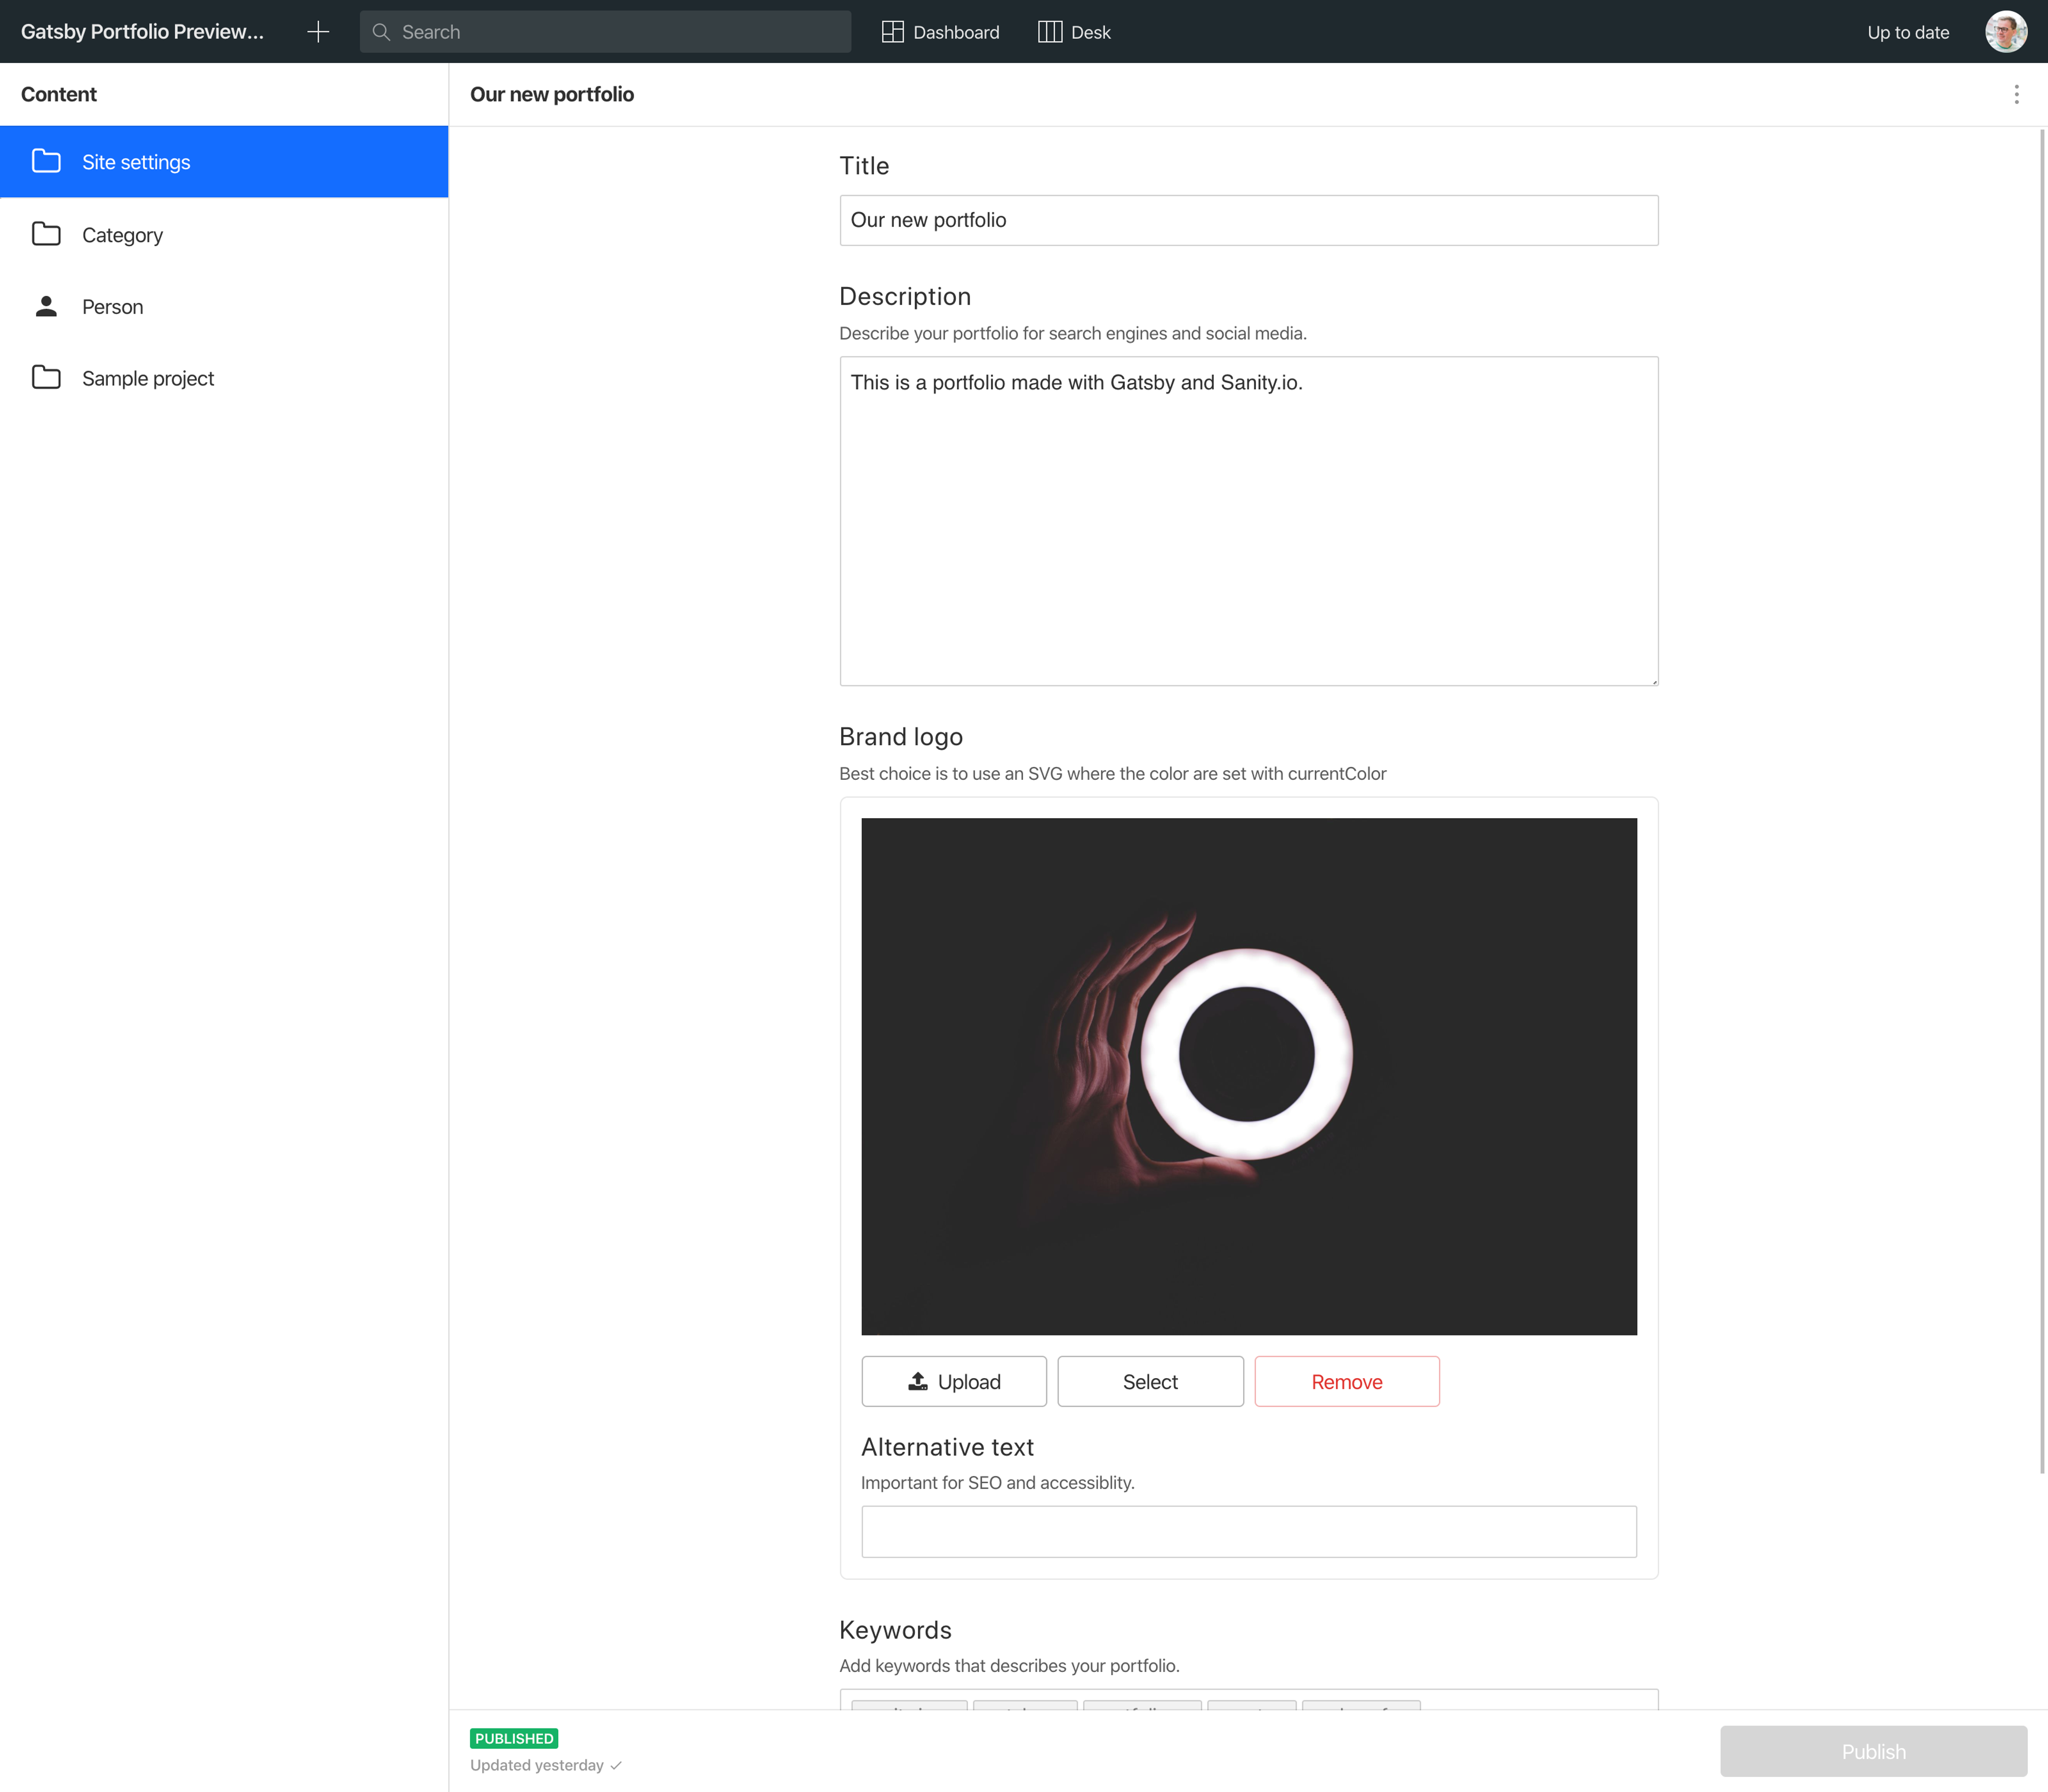Click the search magnifier icon
This screenshot has height=1792, width=2048.
(x=381, y=32)
